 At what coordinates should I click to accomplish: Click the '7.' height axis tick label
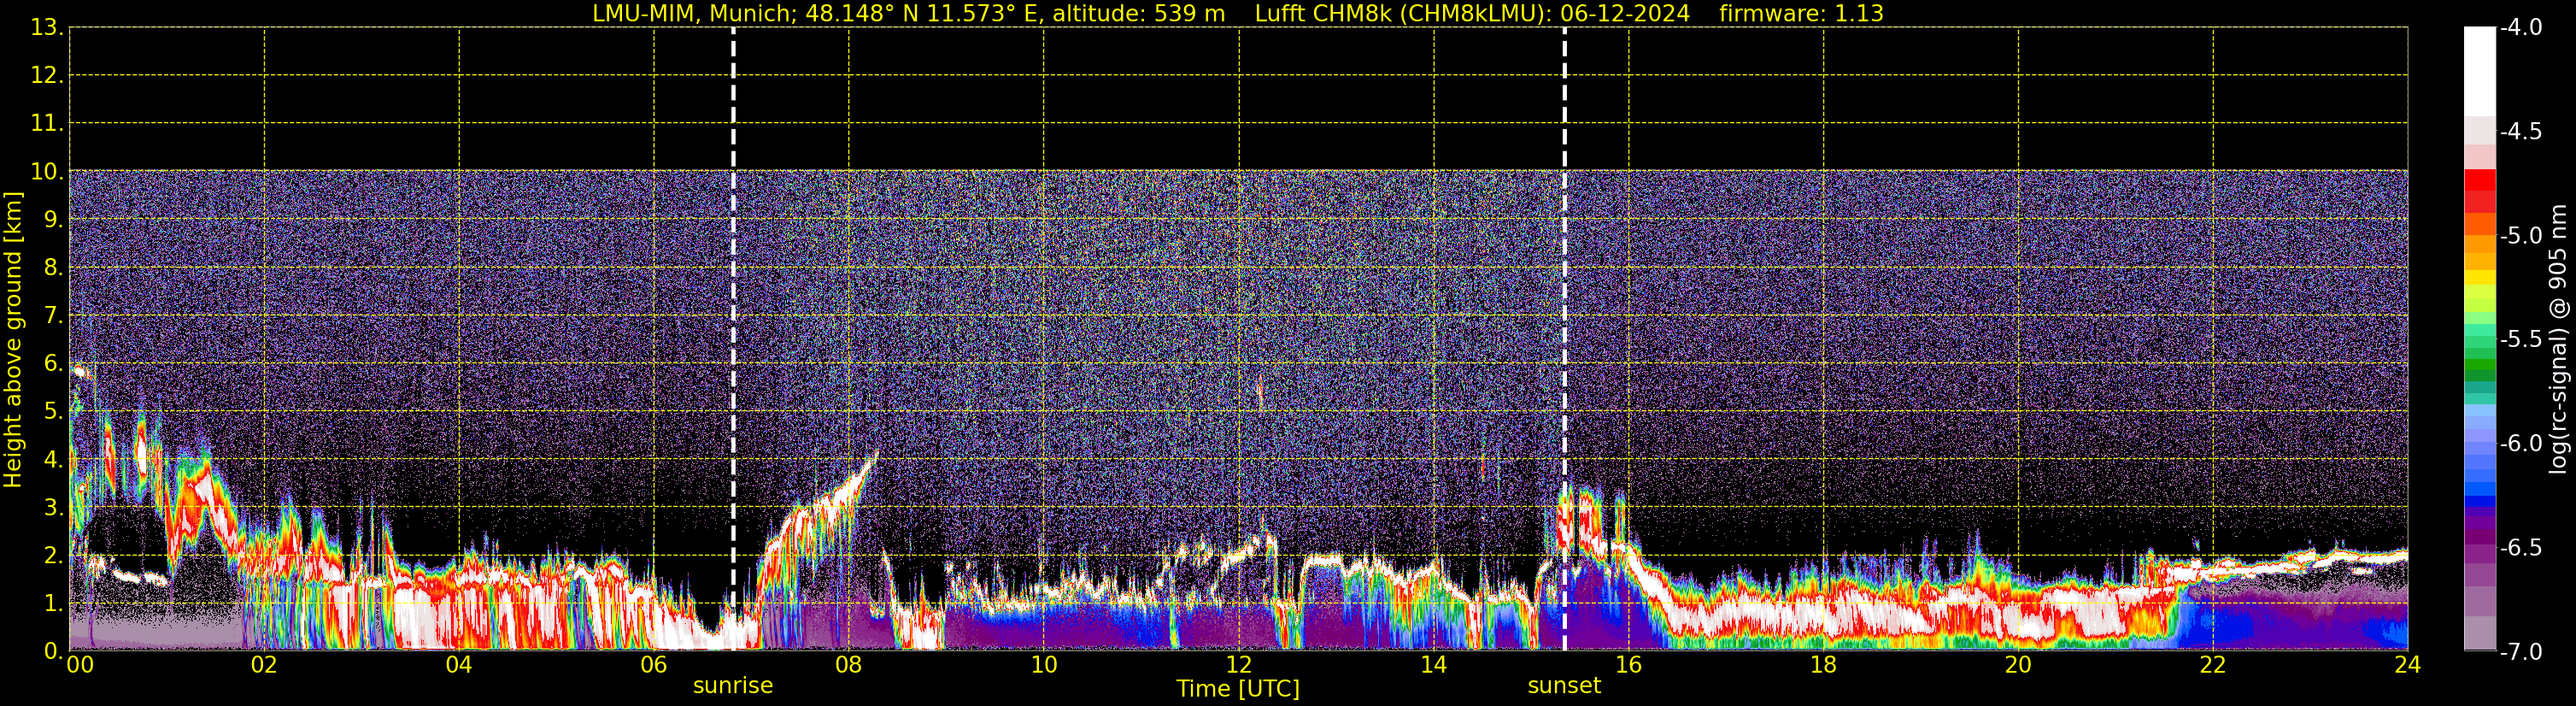54,316
